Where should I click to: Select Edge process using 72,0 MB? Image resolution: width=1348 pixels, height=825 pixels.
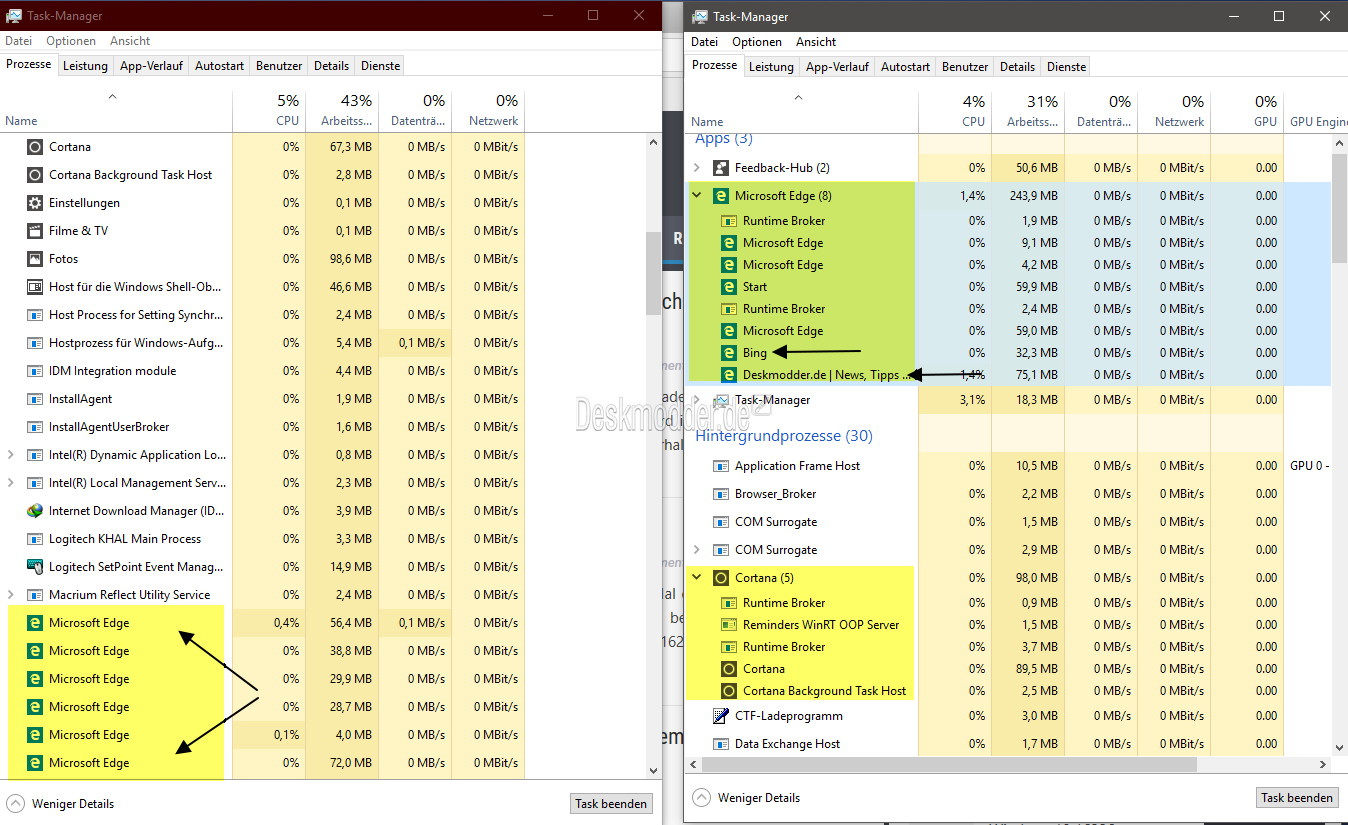[x=264, y=763]
